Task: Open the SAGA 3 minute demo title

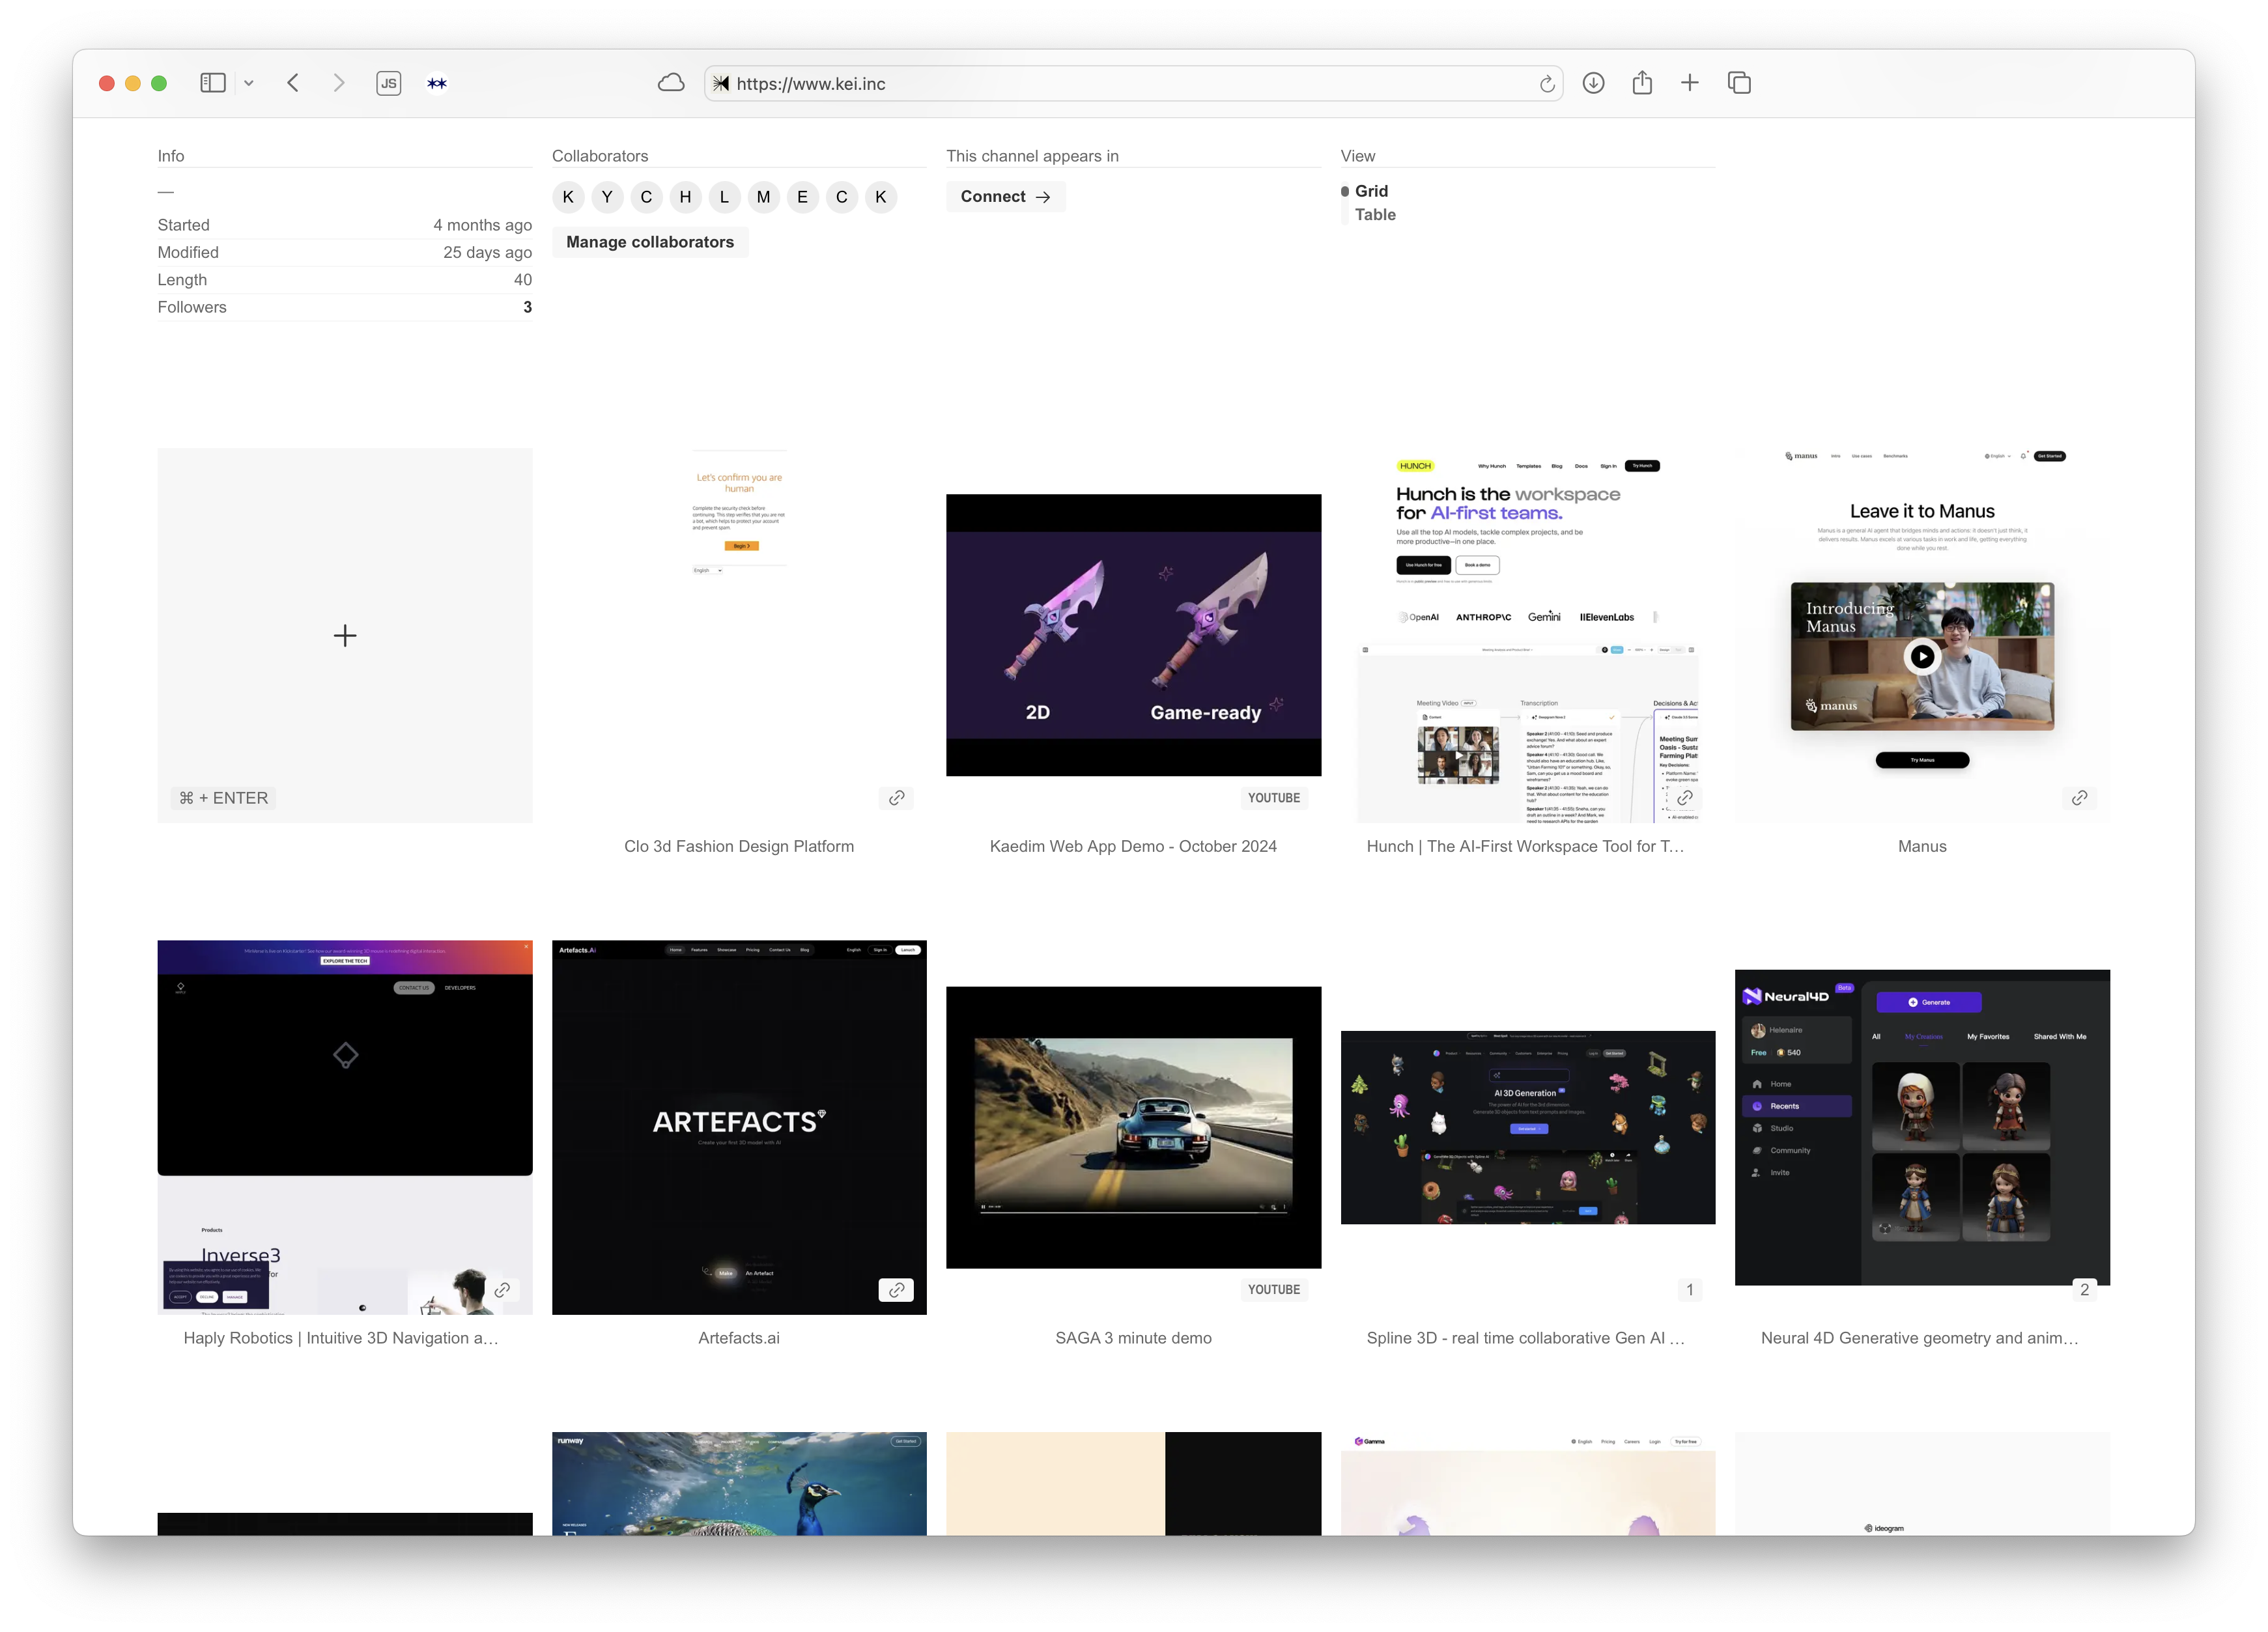Action: pyautogui.click(x=1133, y=1339)
